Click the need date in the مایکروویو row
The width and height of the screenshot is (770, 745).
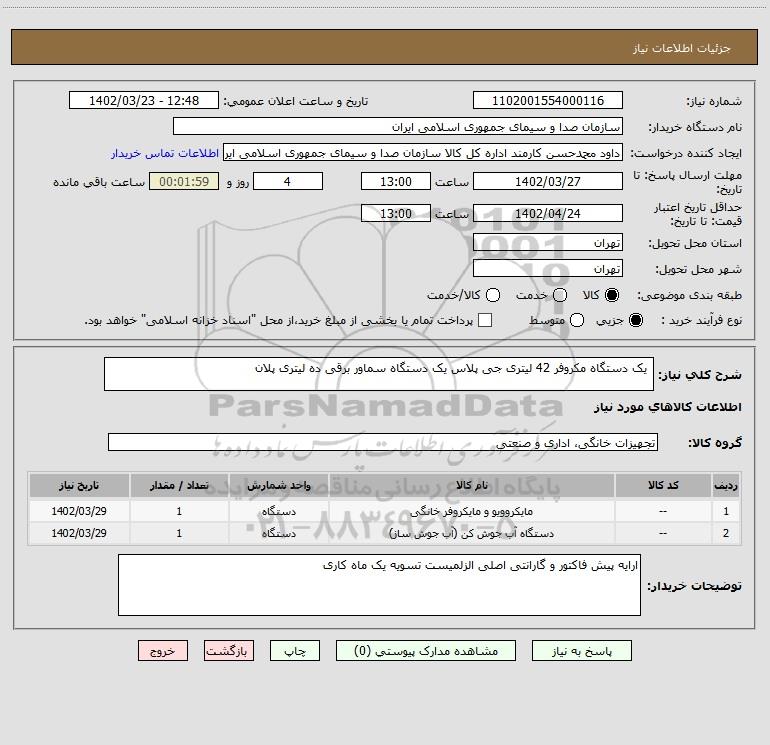79,511
